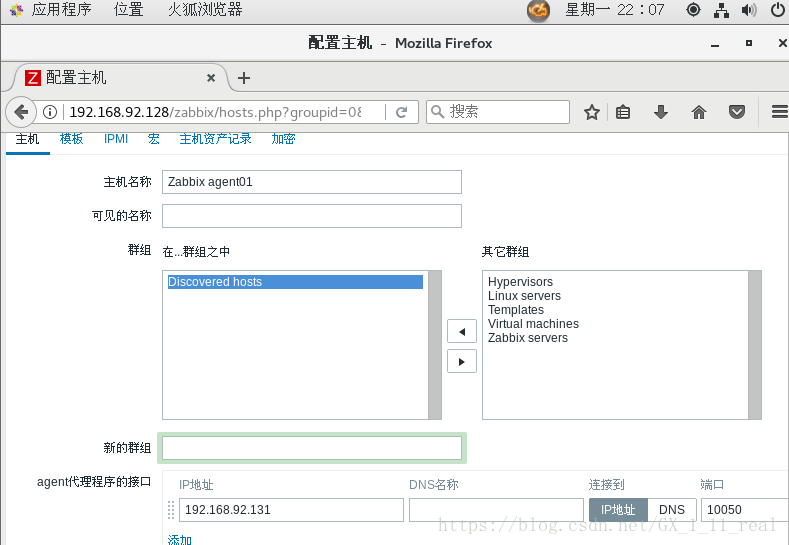Open the downloads arrow icon
Image resolution: width=789 pixels, height=545 pixels.
(x=661, y=112)
